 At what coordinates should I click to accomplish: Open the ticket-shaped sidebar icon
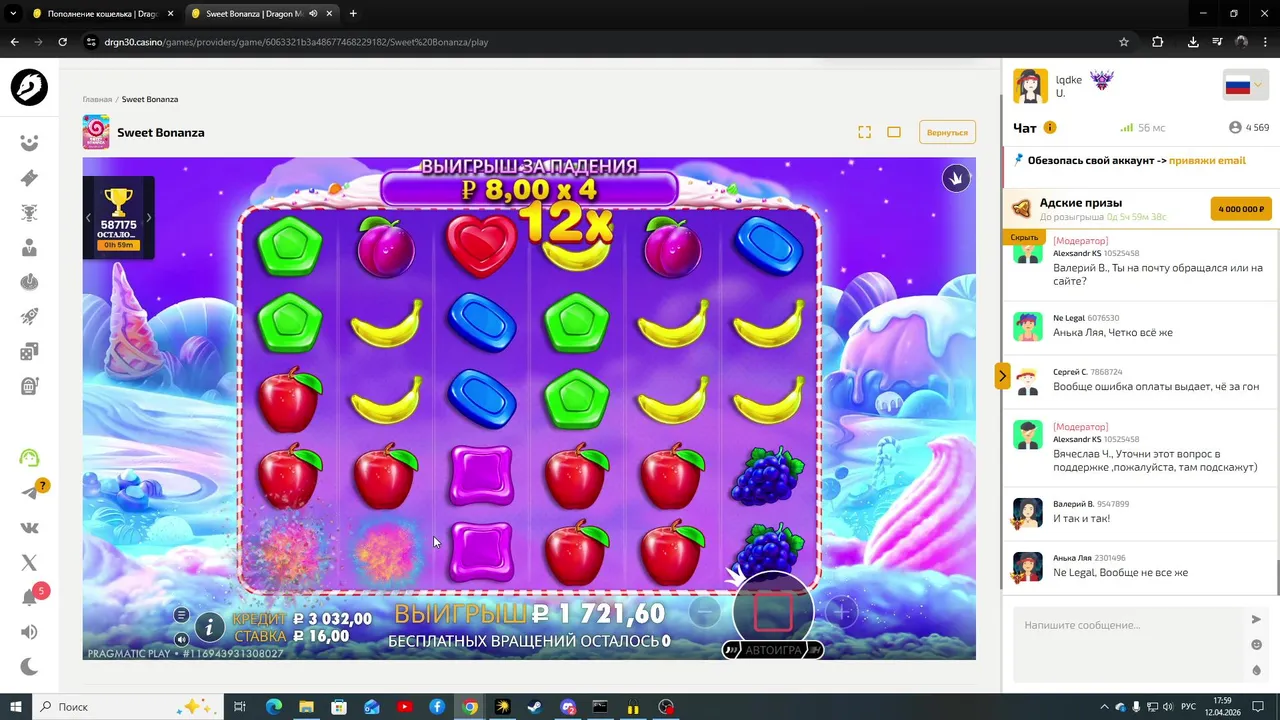pos(29,178)
